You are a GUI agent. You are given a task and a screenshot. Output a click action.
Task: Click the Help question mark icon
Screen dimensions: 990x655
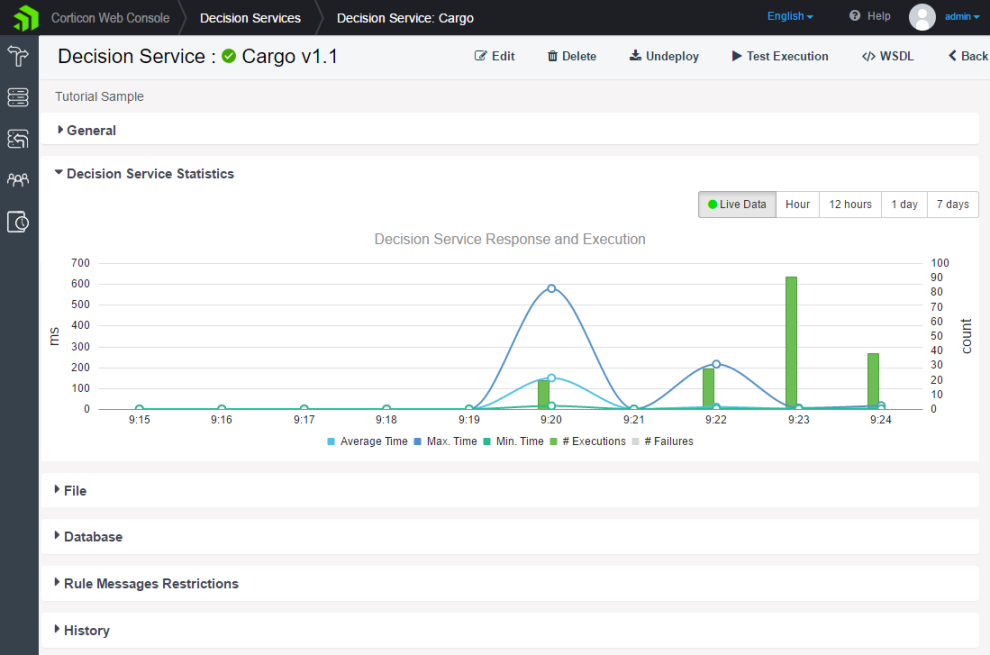(854, 16)
